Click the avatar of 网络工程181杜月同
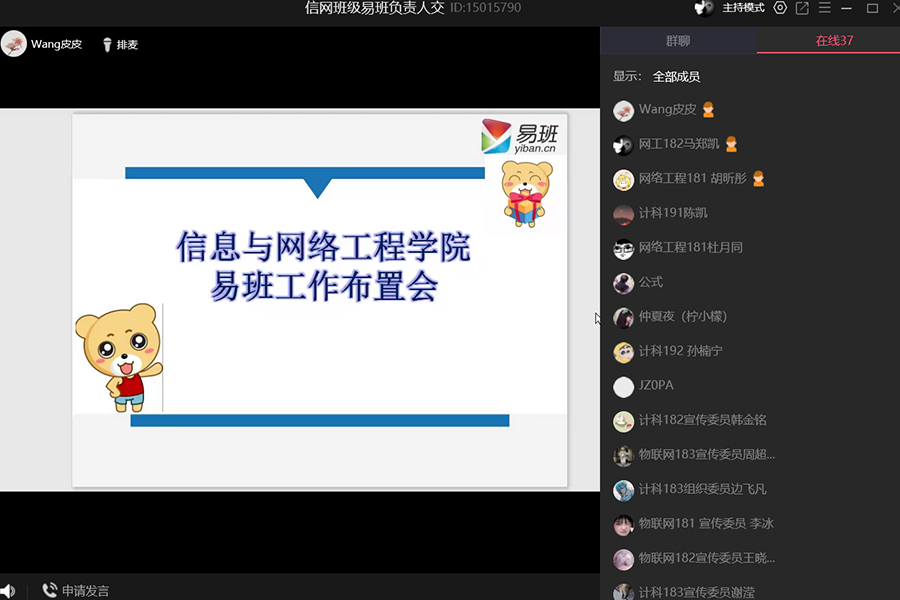This screenshot has width=900, height=600. pyautogui.click(x=623, y=248)
